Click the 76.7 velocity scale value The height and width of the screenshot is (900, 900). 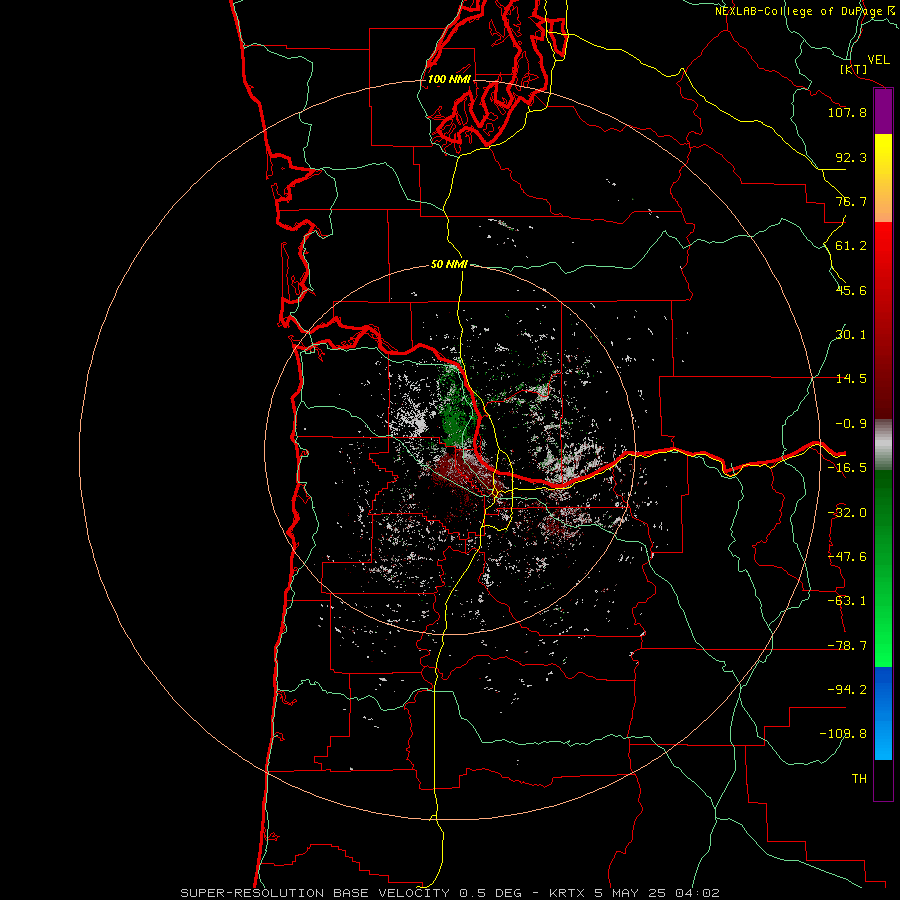[851, 201]
